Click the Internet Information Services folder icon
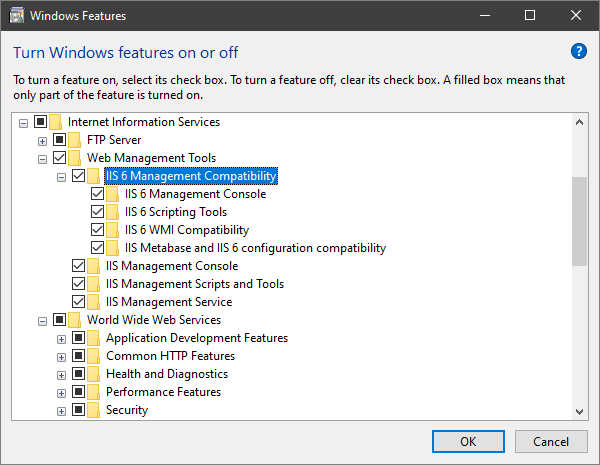600x465 pixels. pyautogui.click(x=56, y=122)
